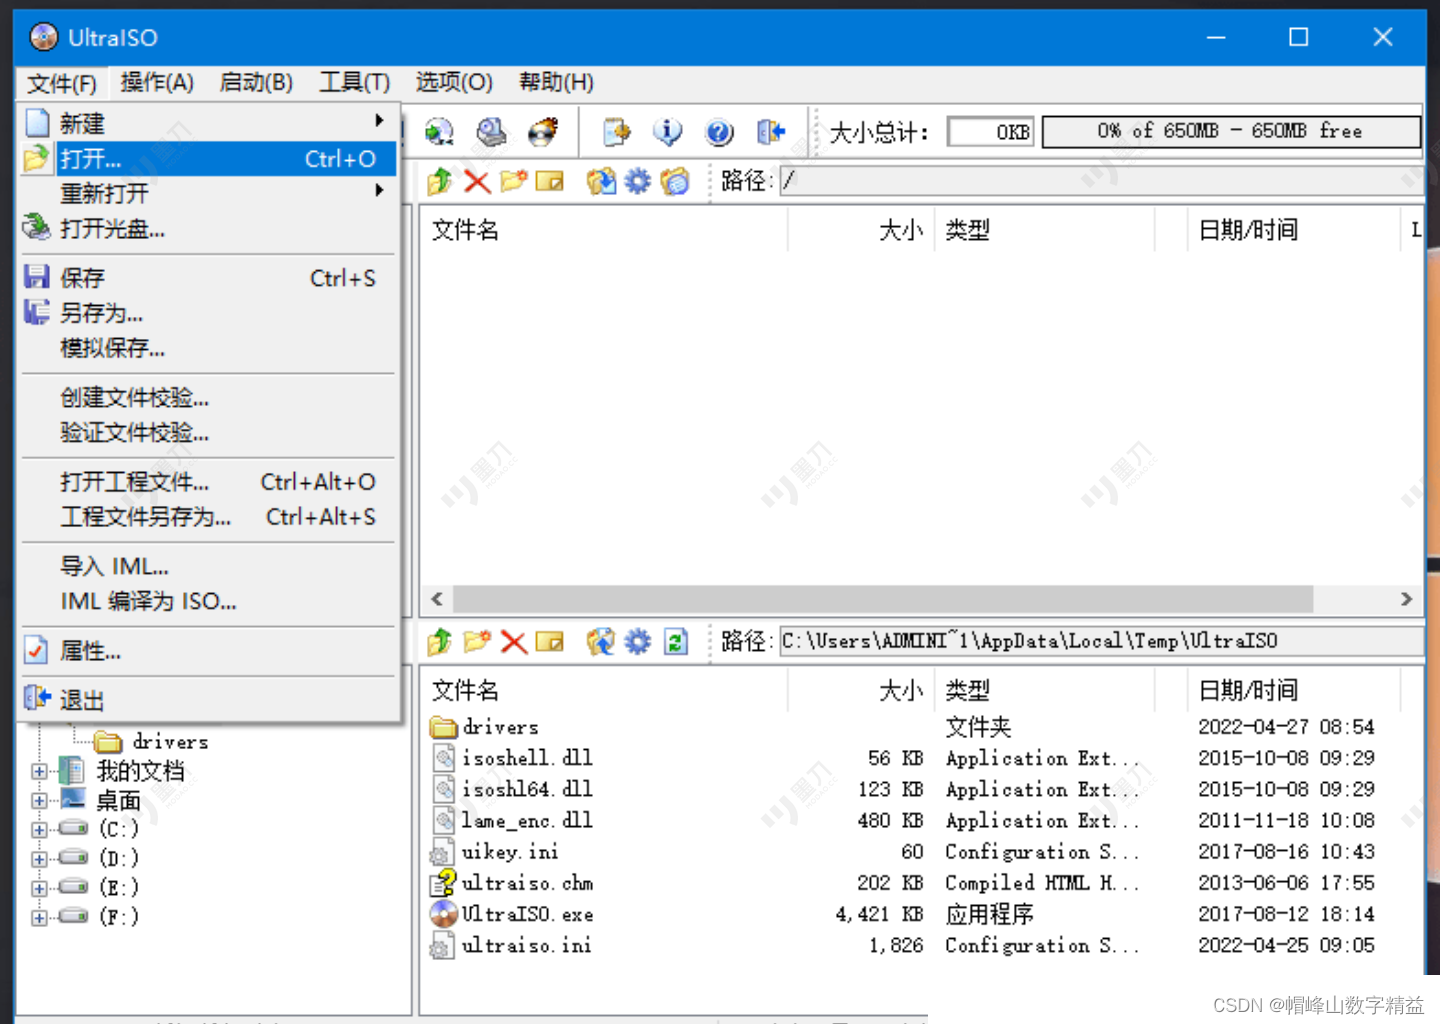
Task: Click the extract icon in the ISO pane toolbar
Action: (601, 181)
